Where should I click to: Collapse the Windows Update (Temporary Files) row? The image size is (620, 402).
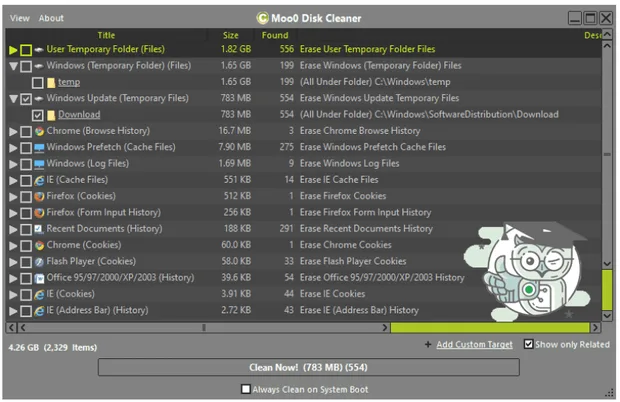tap(13, 99)
